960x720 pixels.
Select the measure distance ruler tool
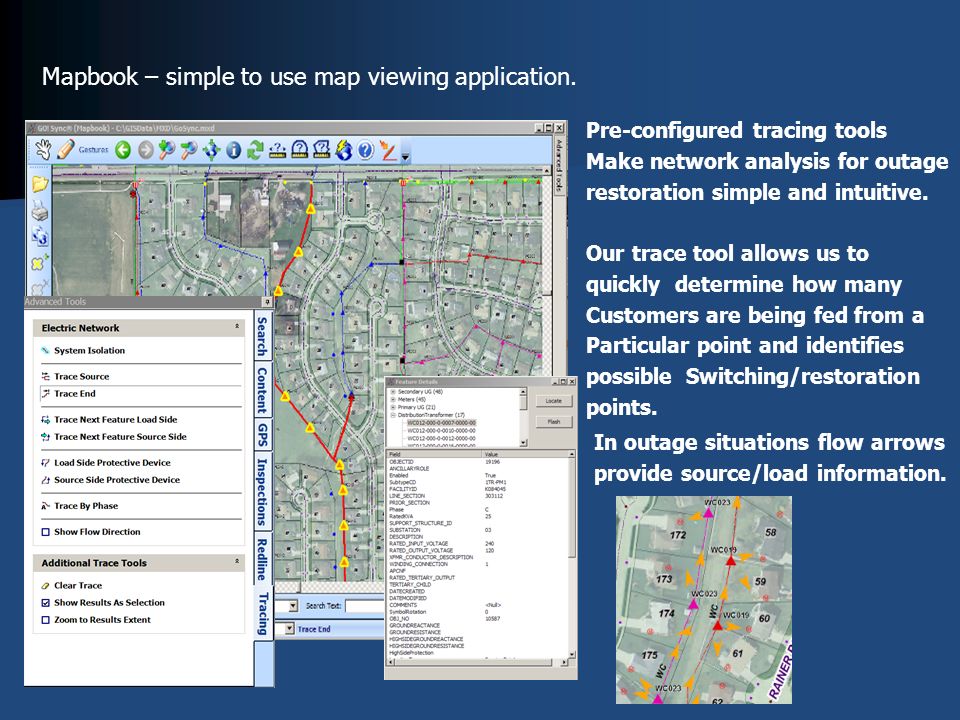point(277,149)
